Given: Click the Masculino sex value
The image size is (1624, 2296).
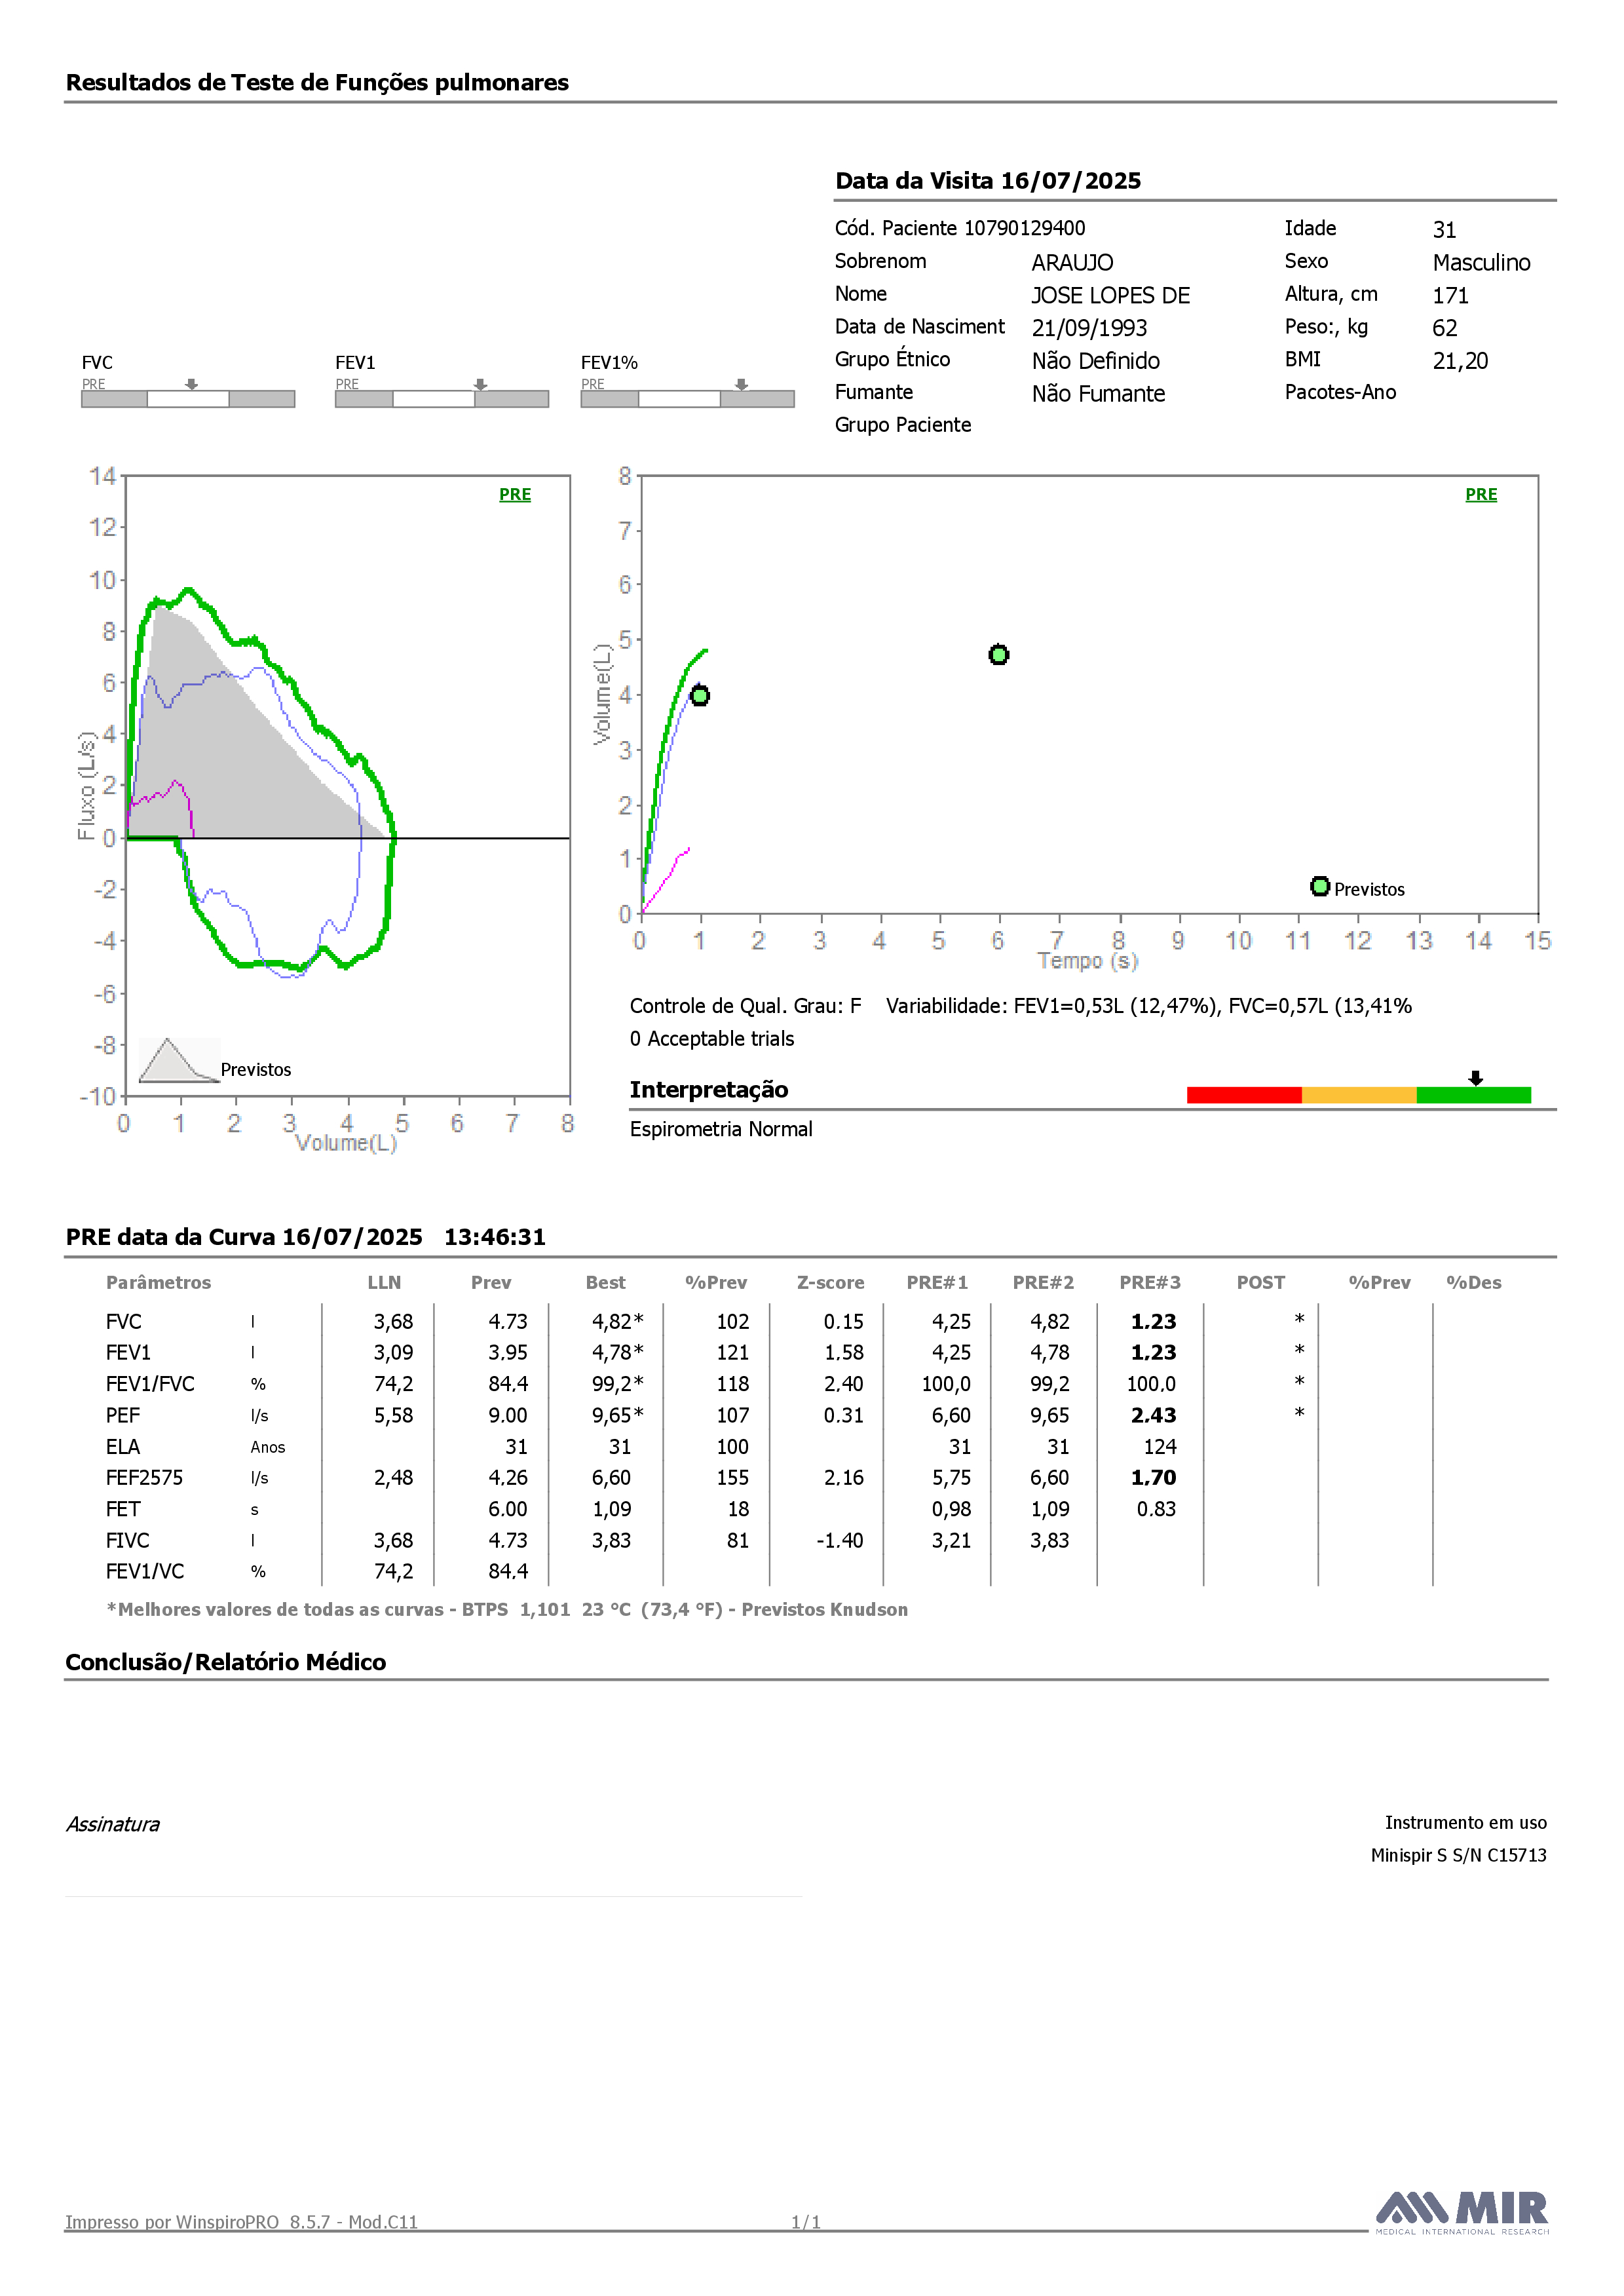Looking at the screenshot, I should [1481, 263].
